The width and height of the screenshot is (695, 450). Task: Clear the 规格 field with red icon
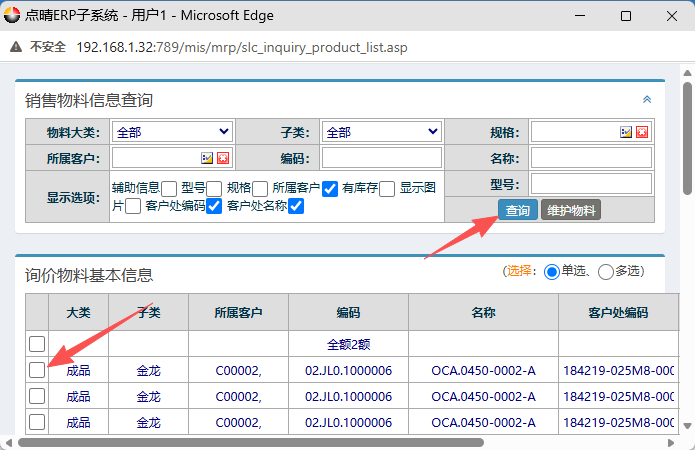[x=642, y=132]
